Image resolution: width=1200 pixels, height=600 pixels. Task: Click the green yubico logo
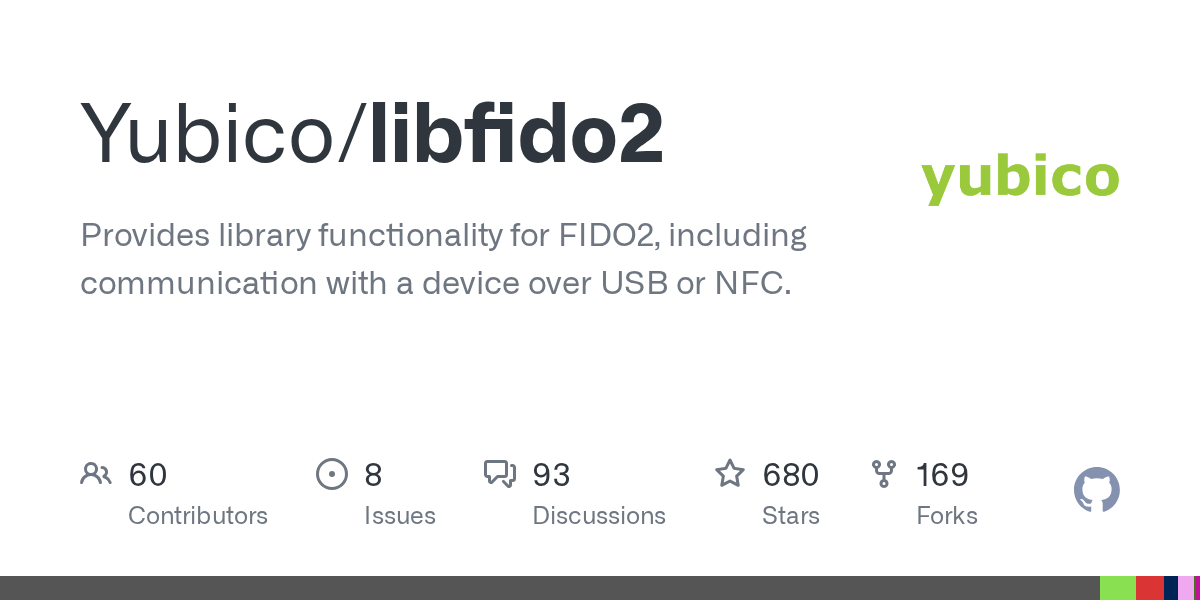click(1019, 178)
